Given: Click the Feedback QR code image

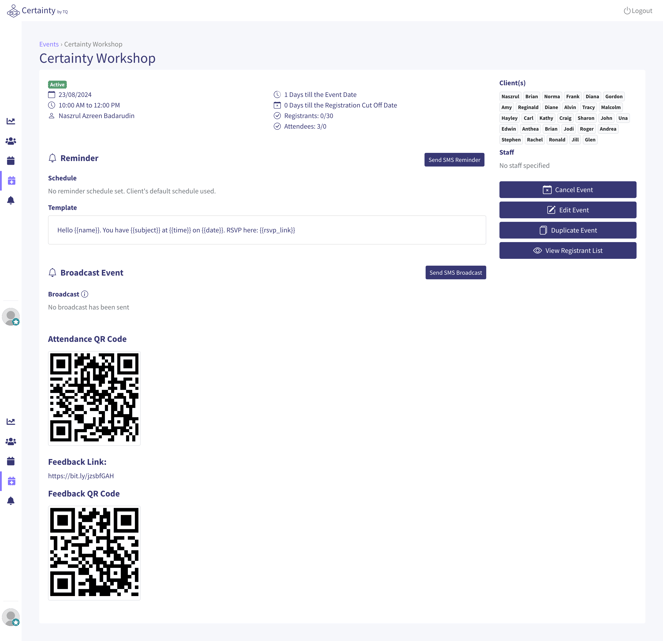Looking at the screenshot, I should click(94, 552).
